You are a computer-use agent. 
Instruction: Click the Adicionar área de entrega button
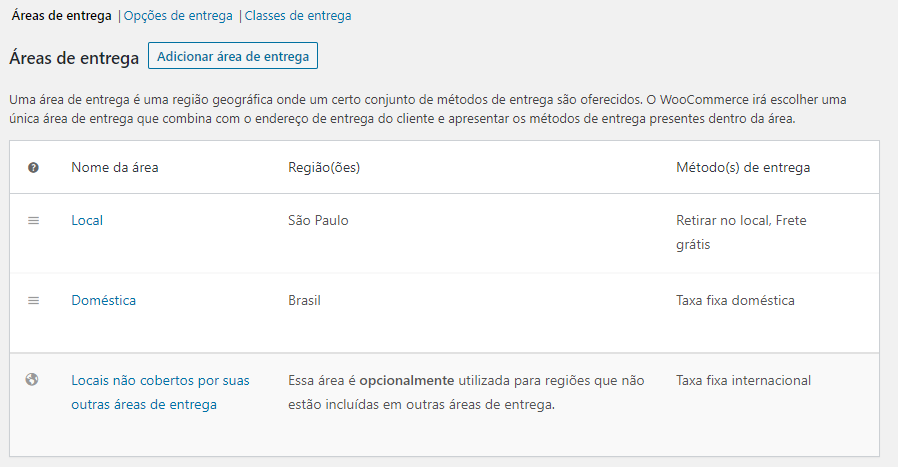pos(233,56)
